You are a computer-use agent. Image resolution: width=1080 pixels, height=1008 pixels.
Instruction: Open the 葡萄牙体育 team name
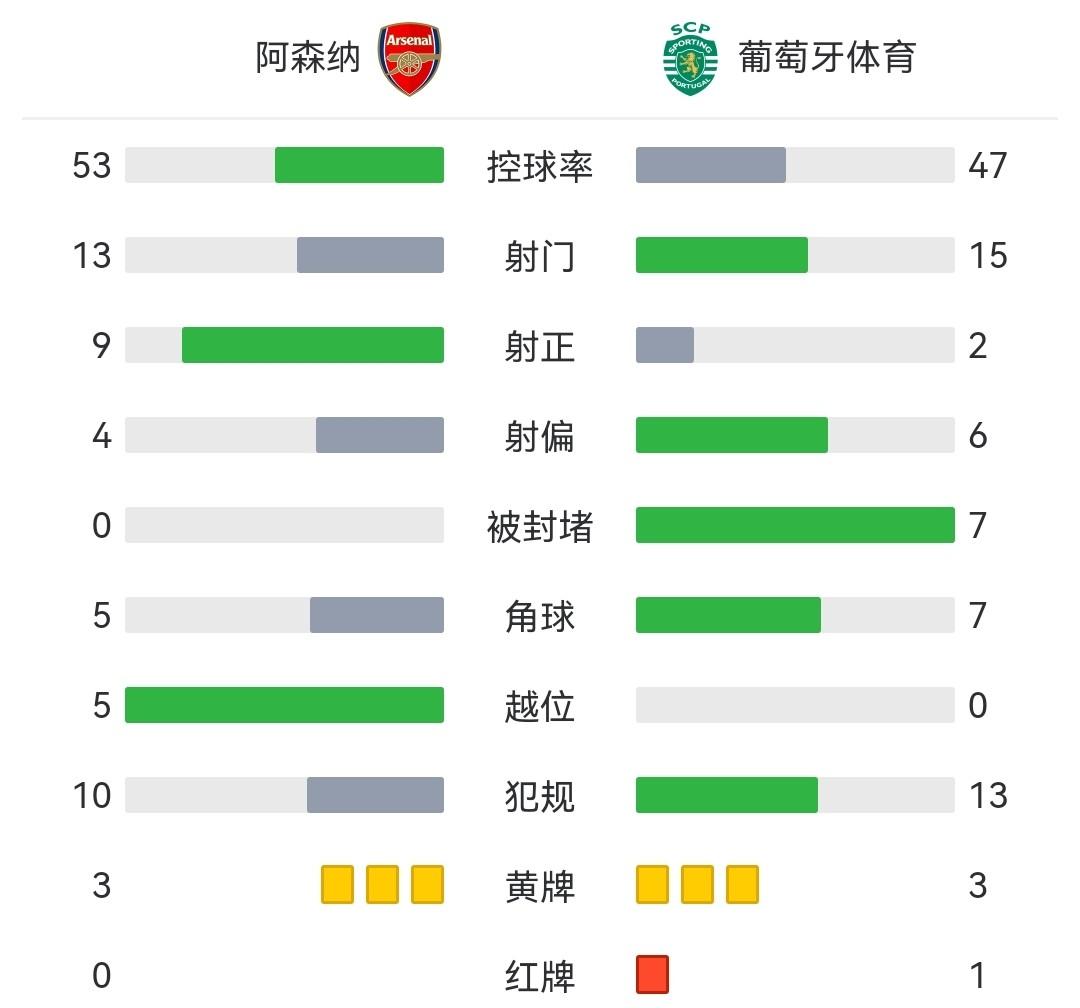click(827, 57)
